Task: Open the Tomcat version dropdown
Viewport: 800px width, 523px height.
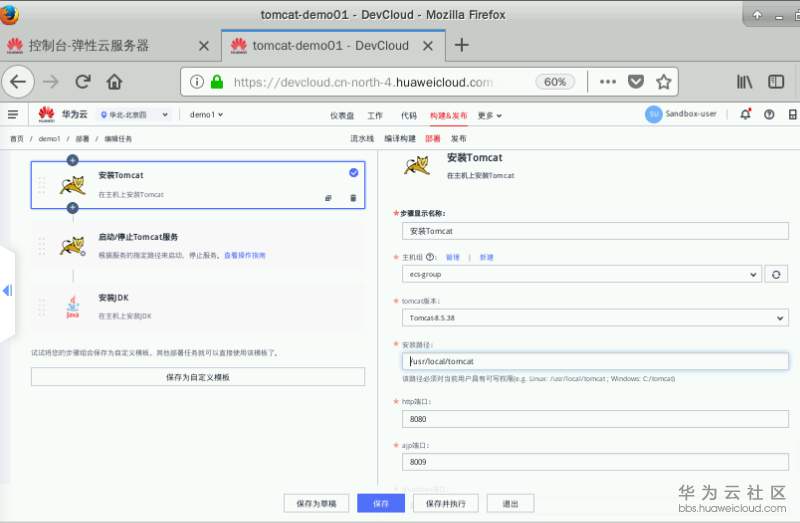Action: tap(595, 318)
